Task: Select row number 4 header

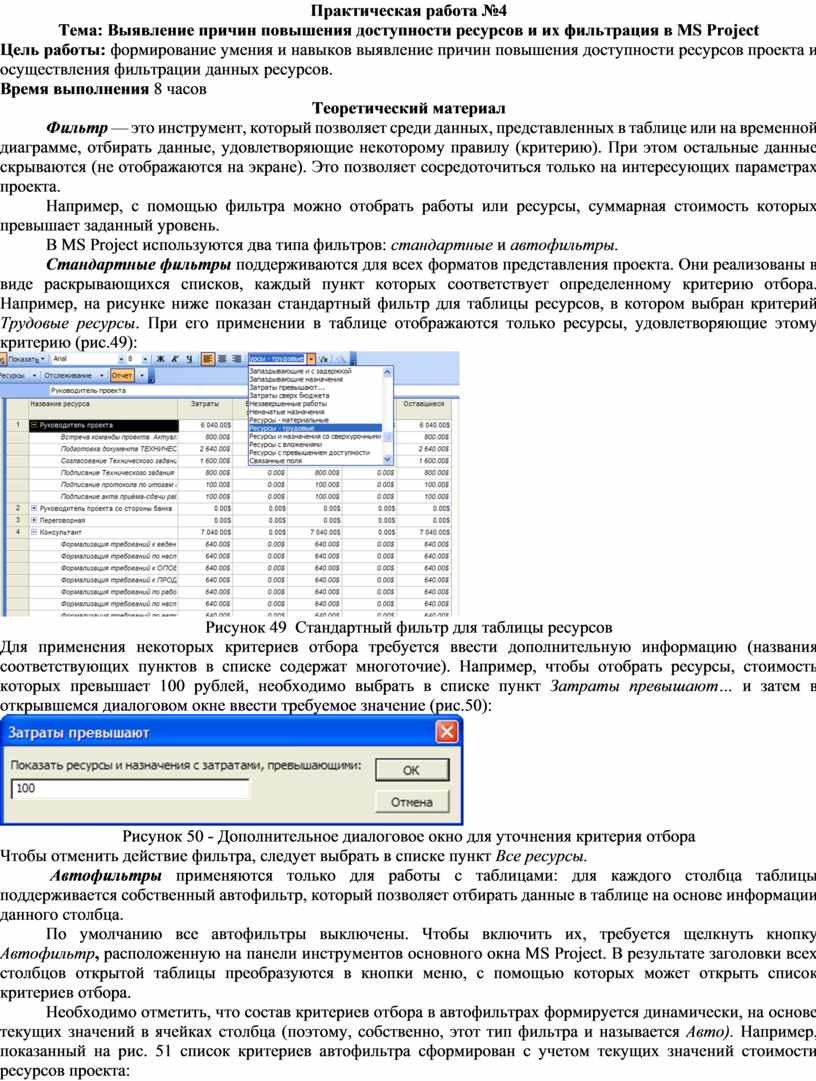Action: coord(16,532)
